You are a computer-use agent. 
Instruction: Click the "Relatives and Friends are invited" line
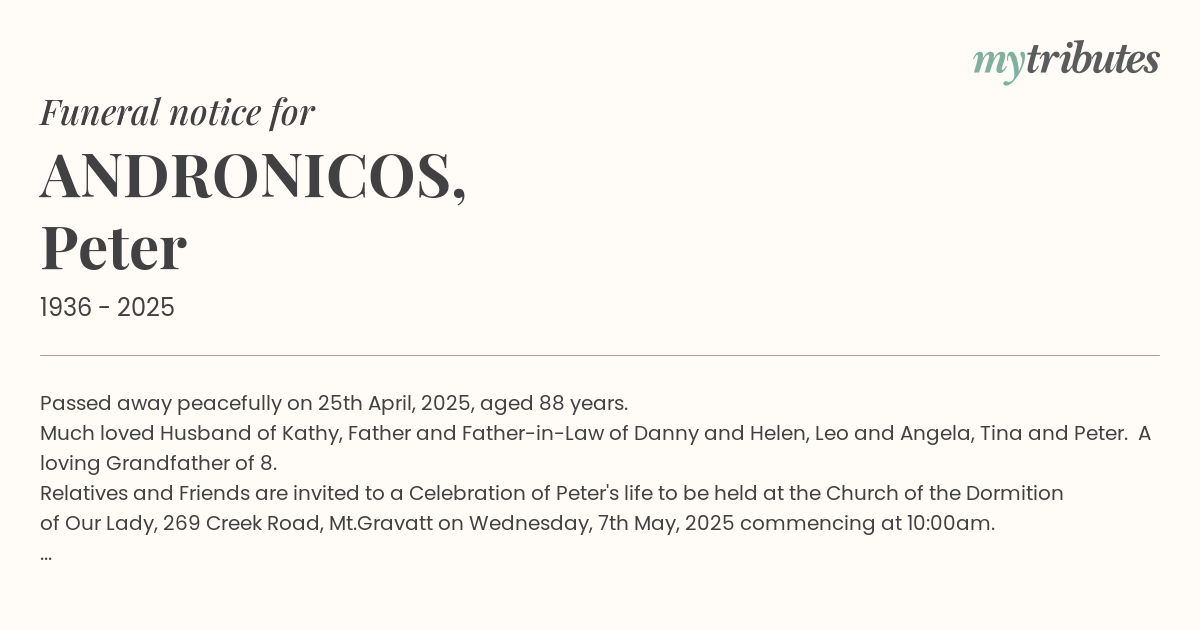click(x=552, y=493)
